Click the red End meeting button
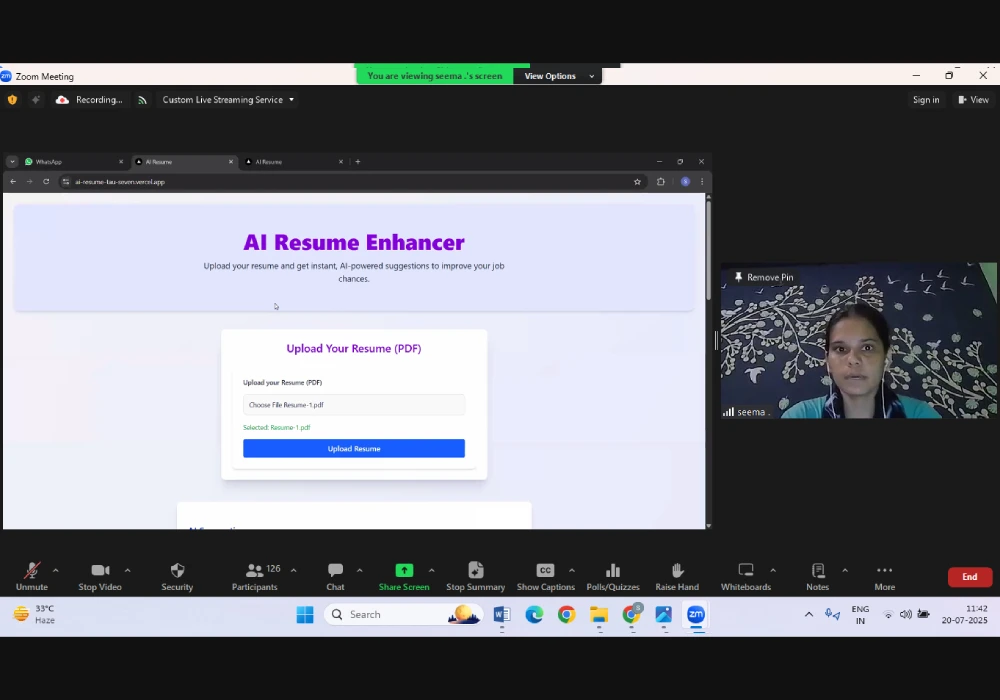Viewport: 1000px width, 700px height. [x=969, y=577]
